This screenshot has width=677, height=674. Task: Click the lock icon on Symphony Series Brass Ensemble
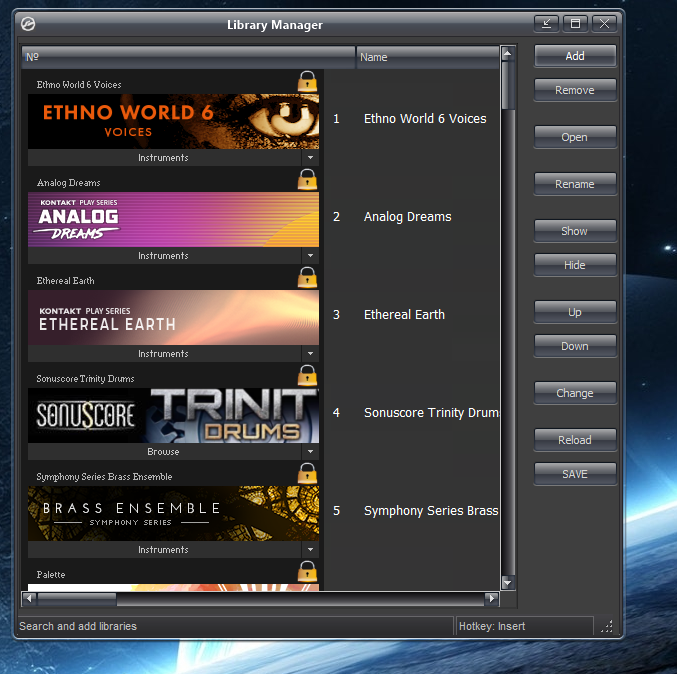[307, 474]
